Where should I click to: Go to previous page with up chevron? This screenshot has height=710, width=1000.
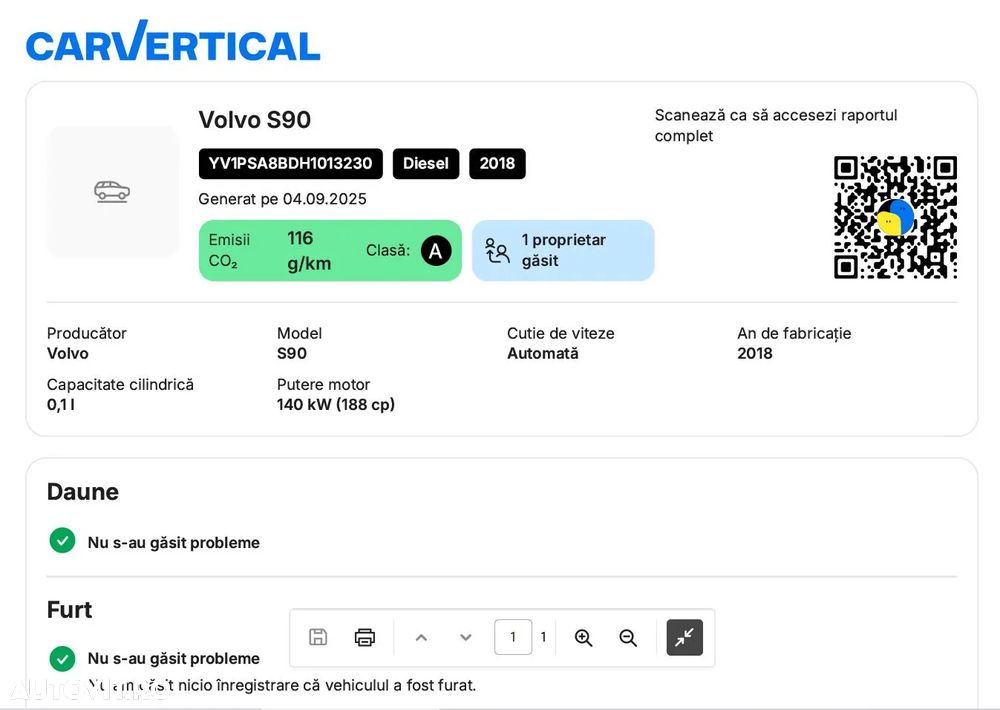pos(421,637)
